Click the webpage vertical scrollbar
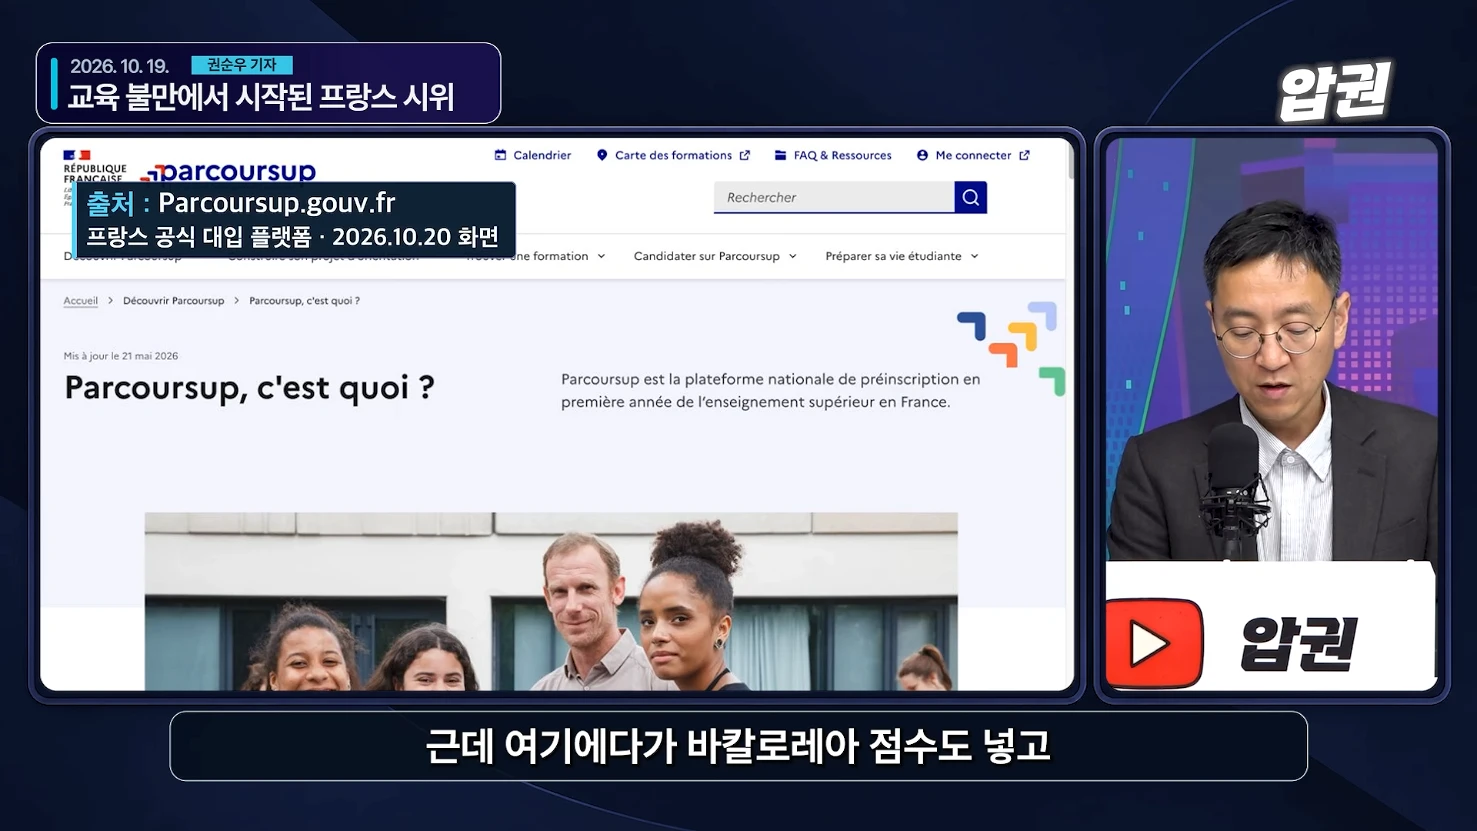The width and height of the screenshot is (1477, 831). click(1071, 160)
